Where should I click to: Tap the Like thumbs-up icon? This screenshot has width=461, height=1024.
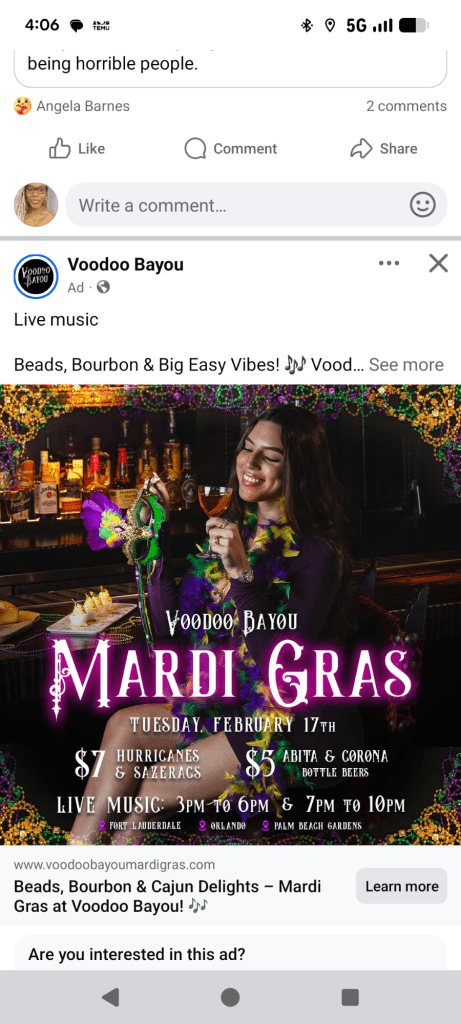pyautogui.click(x=59, y=148)
